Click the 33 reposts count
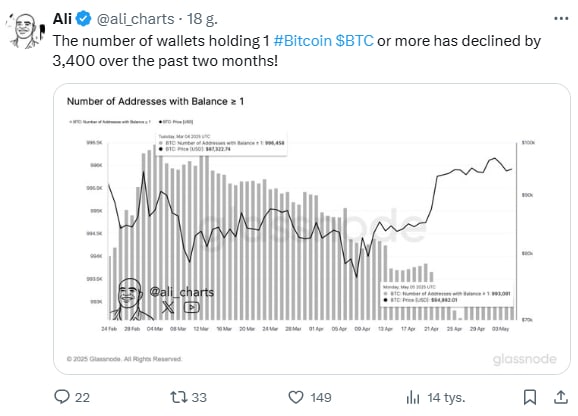578x416 pixels. pos(199,397)
